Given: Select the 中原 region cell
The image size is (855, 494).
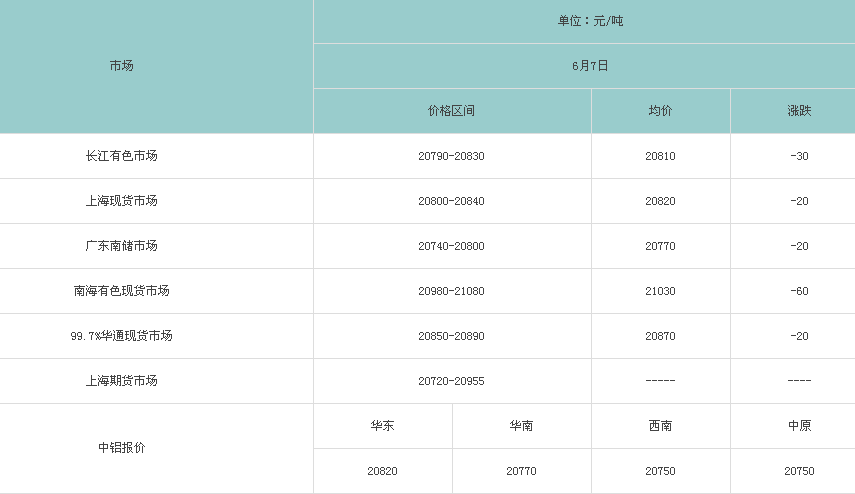Looking at the screenshot, I should pos(799,426).
